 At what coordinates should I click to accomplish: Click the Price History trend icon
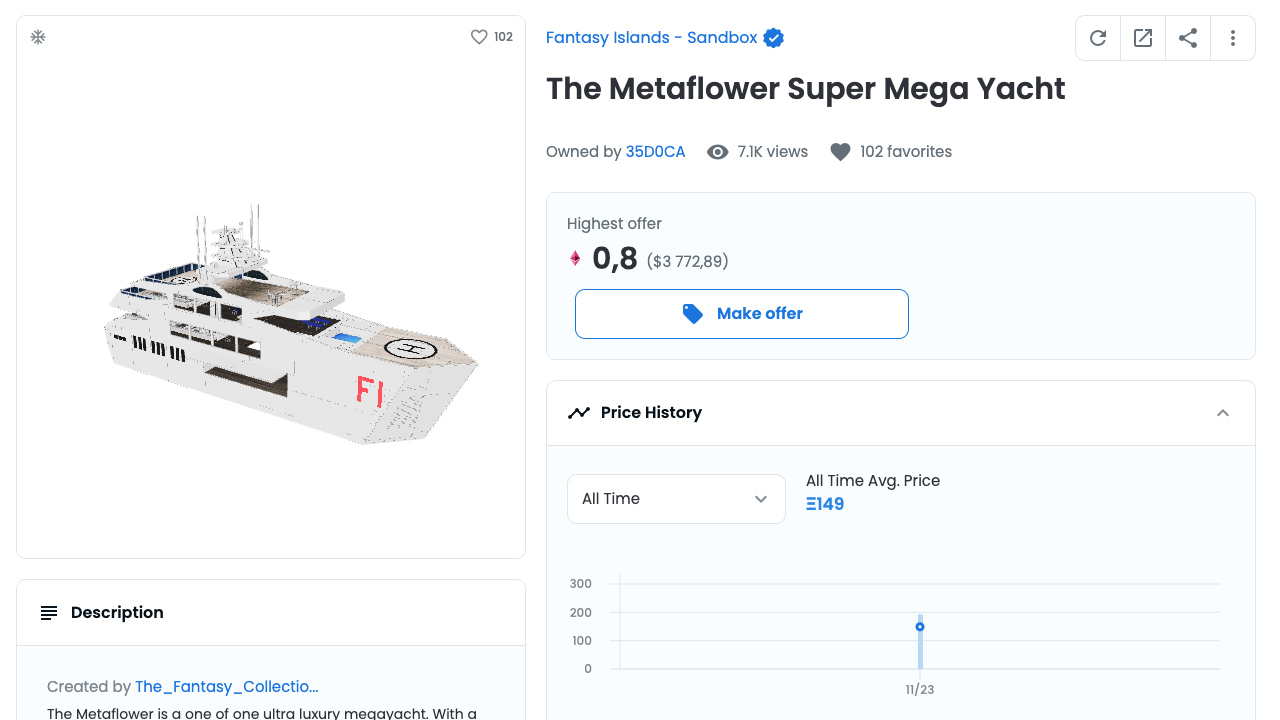[579, 413]
